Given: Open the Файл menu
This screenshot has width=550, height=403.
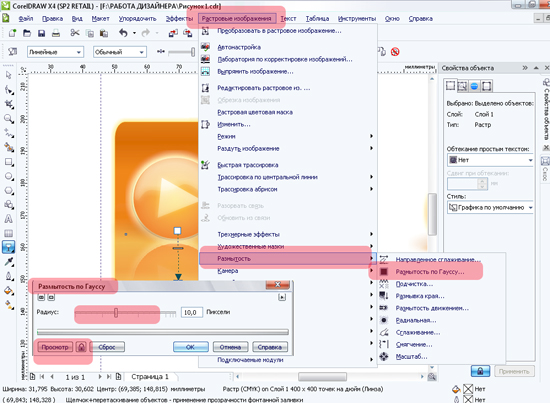Looking at the screenshot, I should point(26,19).
